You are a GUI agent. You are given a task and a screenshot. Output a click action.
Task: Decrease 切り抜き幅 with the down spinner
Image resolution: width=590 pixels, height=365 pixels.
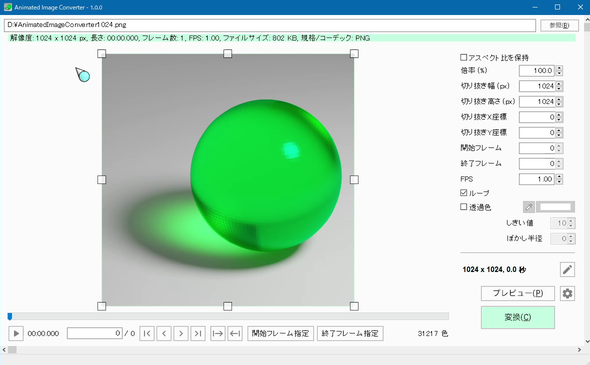tap(560, 89)
